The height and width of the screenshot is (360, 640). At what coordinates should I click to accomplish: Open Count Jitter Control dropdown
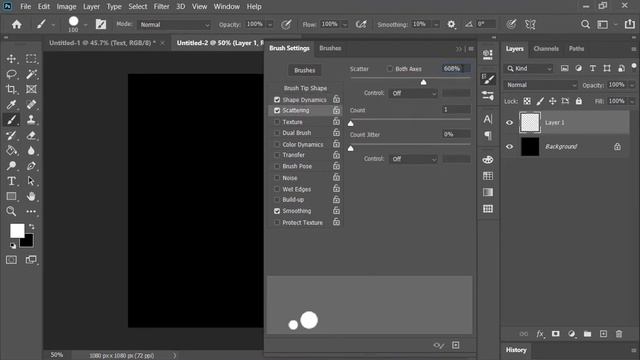(x=413, y=159)
